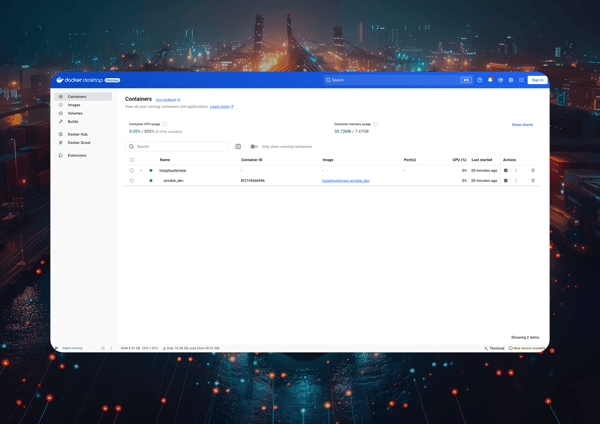Click the column layout icon beside search
600x424 pixels.
click(x=238, y=147)
